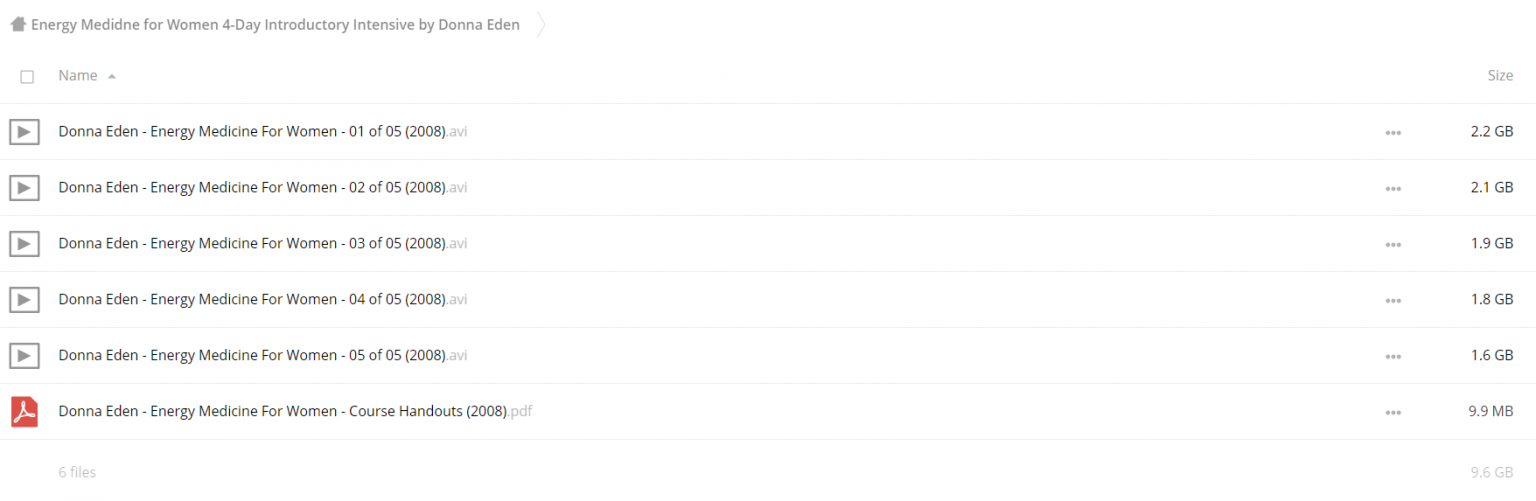Click video icon for part 02 of 05
This screenshot has width=1536, height=501.
pos(24,187)
